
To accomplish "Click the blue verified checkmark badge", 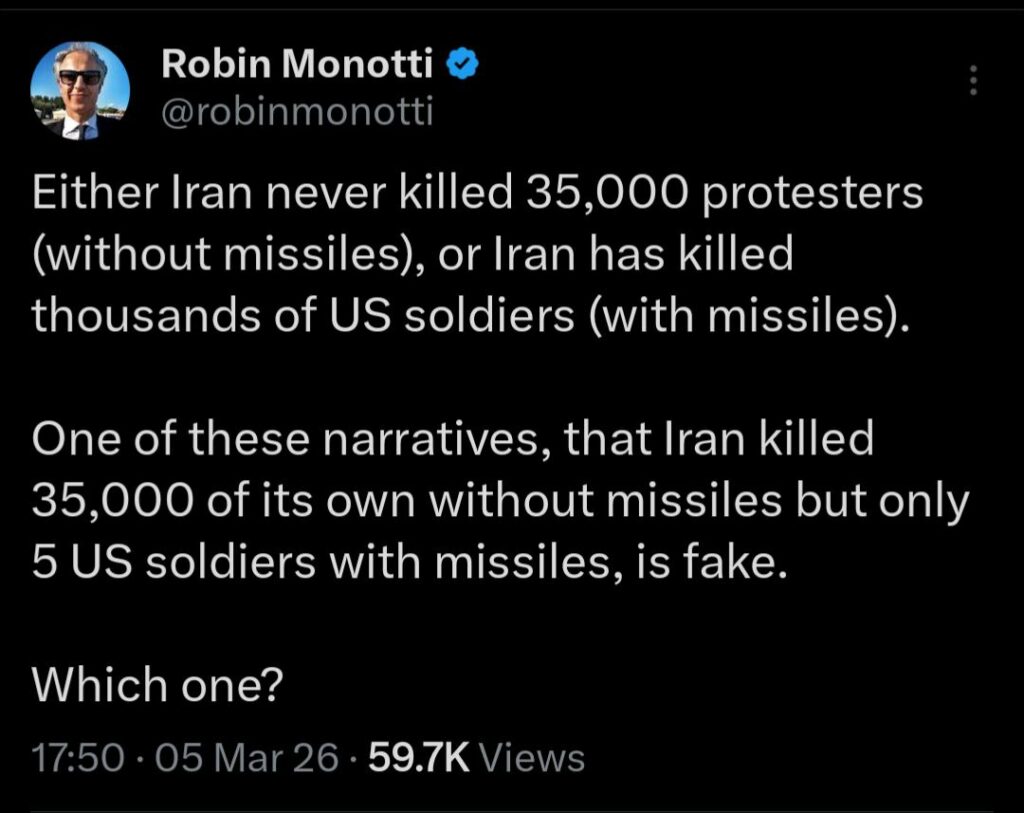I will click(459, 65).
